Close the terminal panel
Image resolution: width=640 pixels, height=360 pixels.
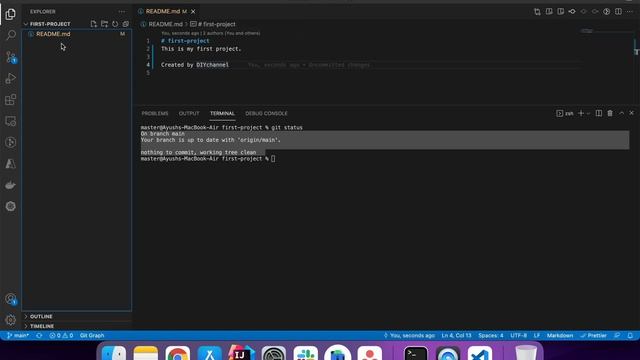pos(631,113)
